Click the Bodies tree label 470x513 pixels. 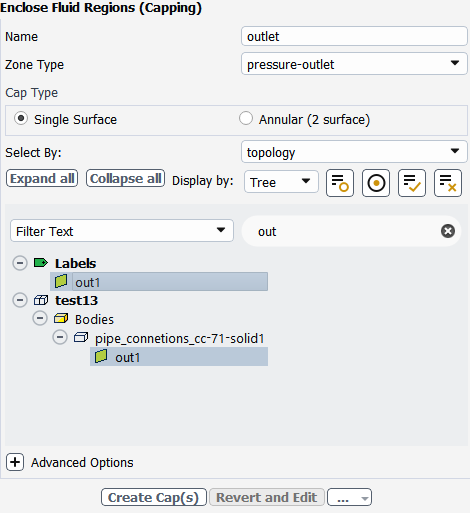(x=94, y=319)
